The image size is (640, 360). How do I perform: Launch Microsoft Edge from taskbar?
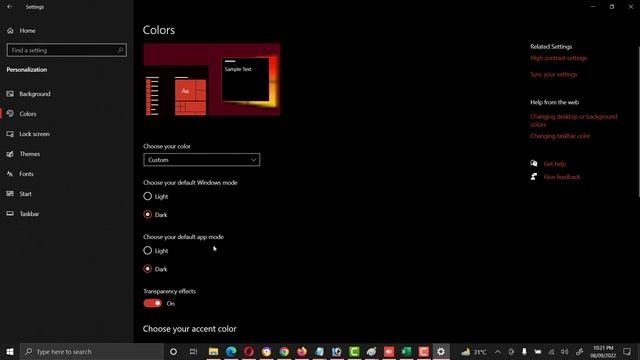231,351
